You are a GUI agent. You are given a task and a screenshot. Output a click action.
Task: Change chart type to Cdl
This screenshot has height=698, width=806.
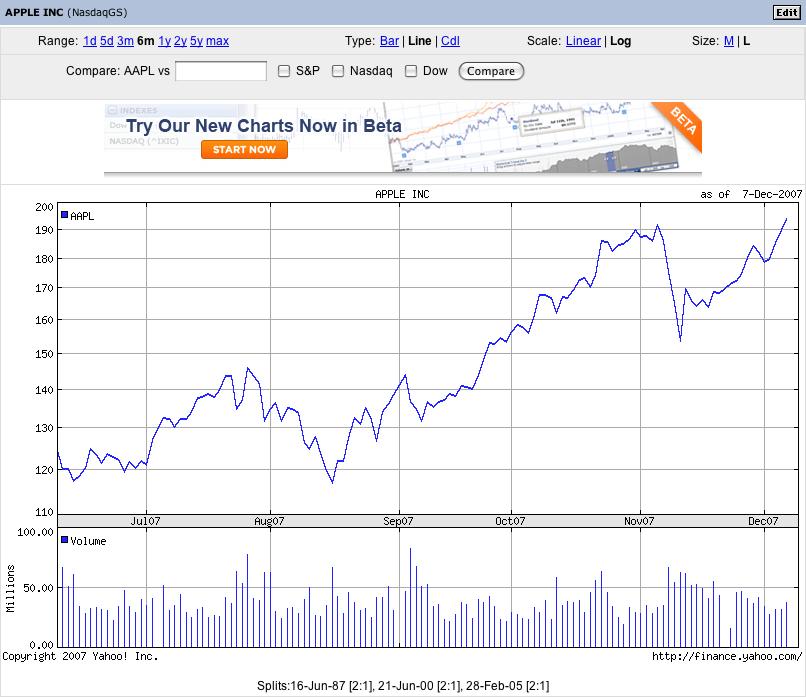[450, 41]
